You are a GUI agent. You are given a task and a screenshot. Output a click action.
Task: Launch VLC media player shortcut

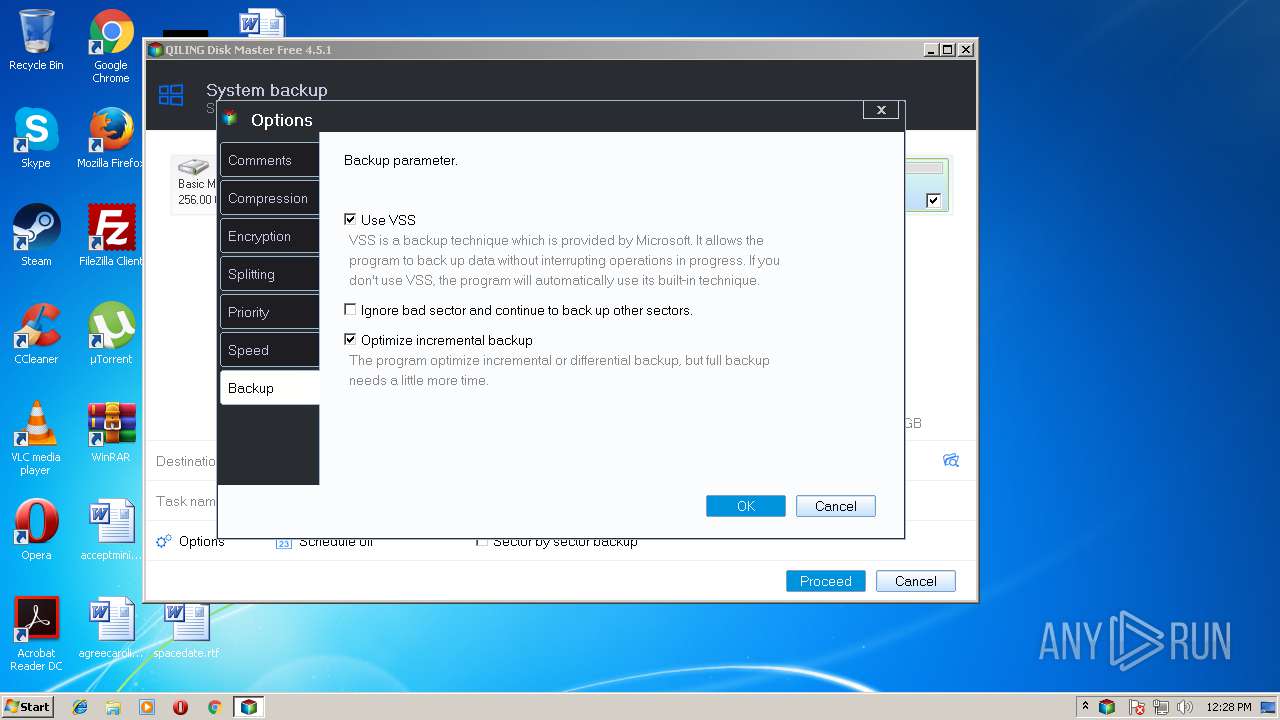pos(36,438)
